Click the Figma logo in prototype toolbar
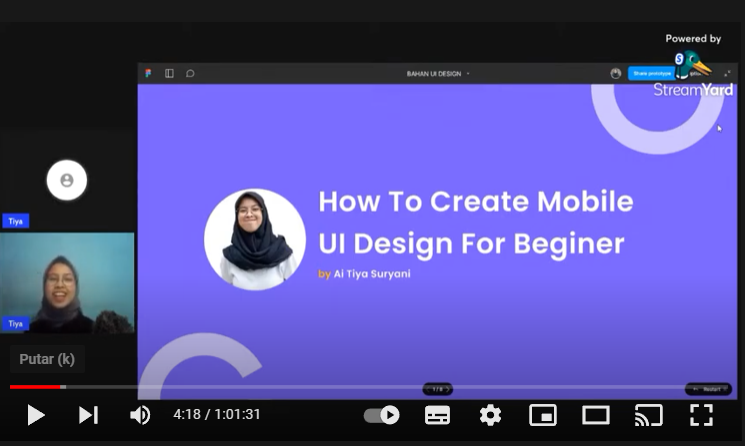The width and height of the screenshot is (745, 446). (x=148, y=73)
